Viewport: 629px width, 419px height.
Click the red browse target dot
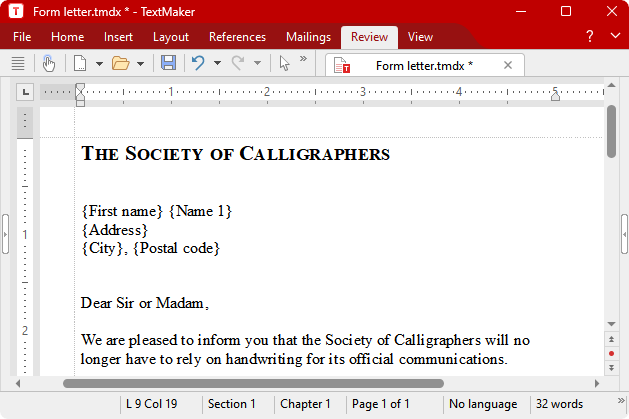click(611, 354)
